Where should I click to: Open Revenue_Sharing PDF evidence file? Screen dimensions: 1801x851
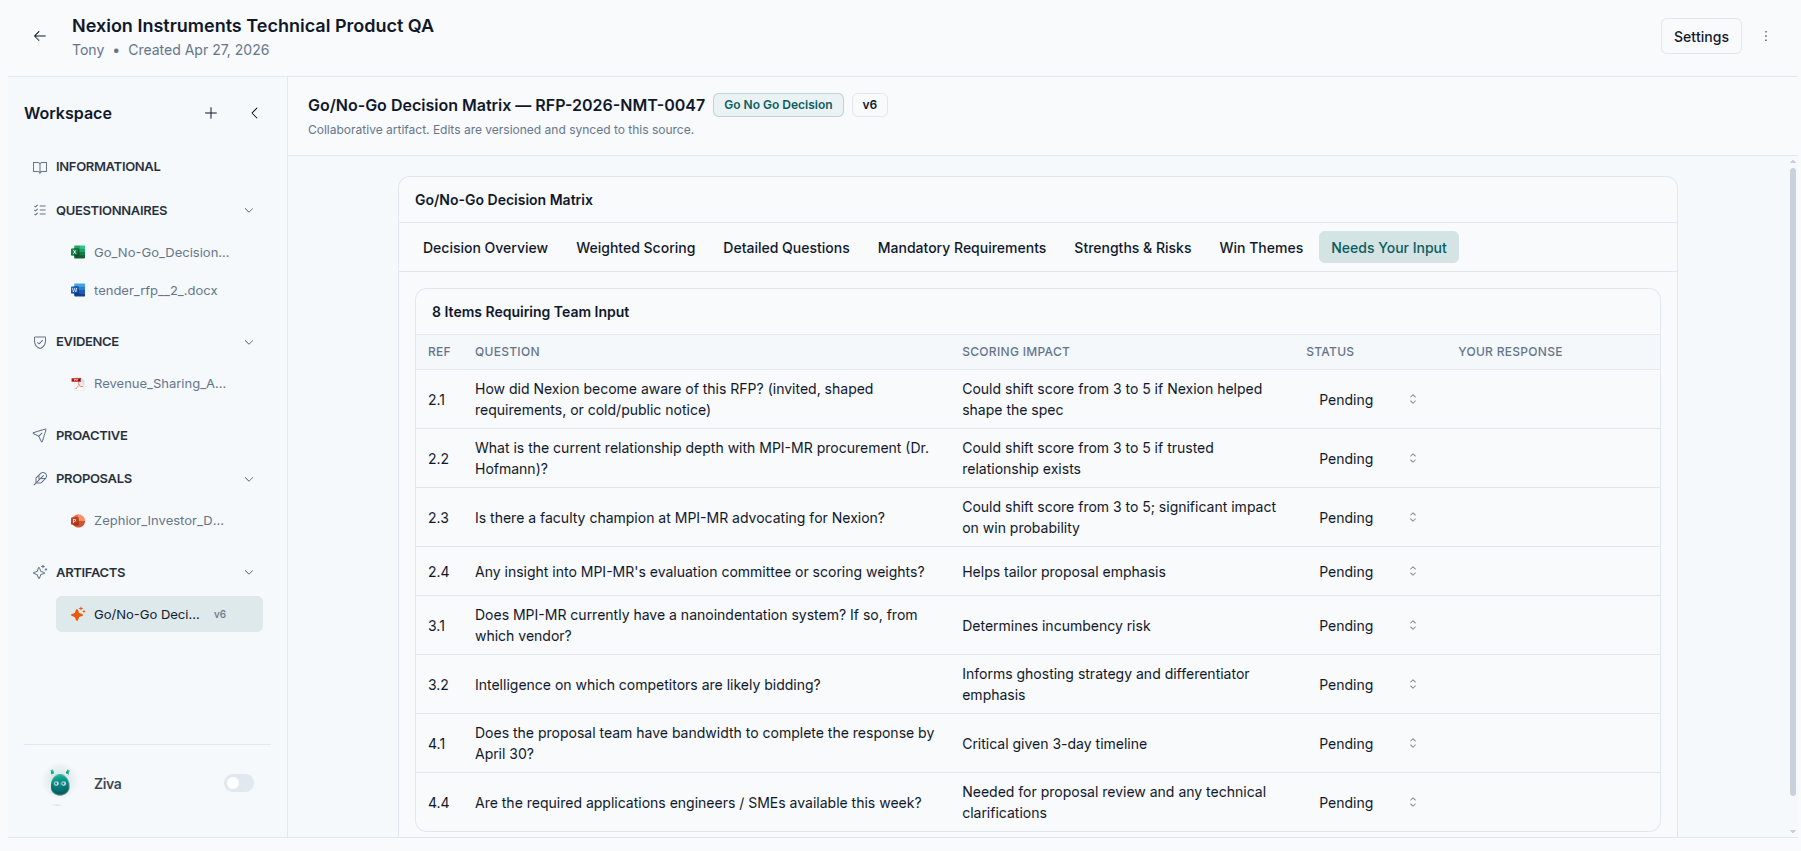(159, 383)
